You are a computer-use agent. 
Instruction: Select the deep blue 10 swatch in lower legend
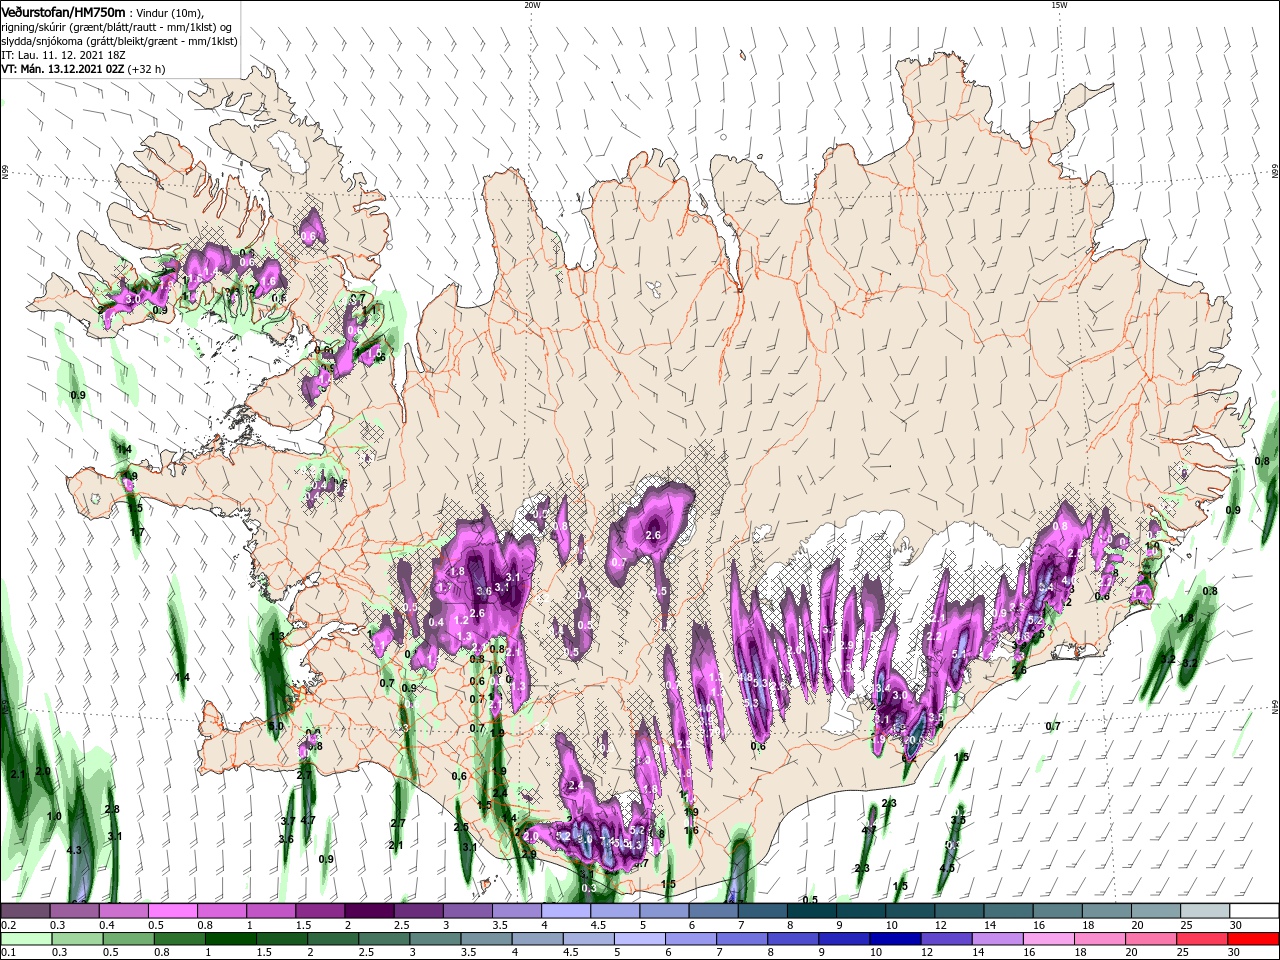(x=895, y=939)
